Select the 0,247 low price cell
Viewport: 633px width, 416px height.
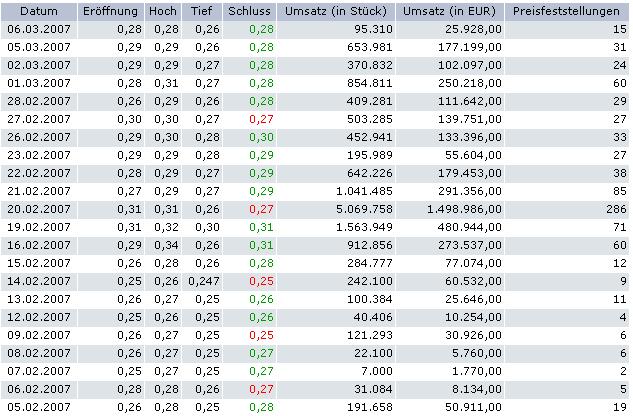pyautogui.click(x=204, y=281)
